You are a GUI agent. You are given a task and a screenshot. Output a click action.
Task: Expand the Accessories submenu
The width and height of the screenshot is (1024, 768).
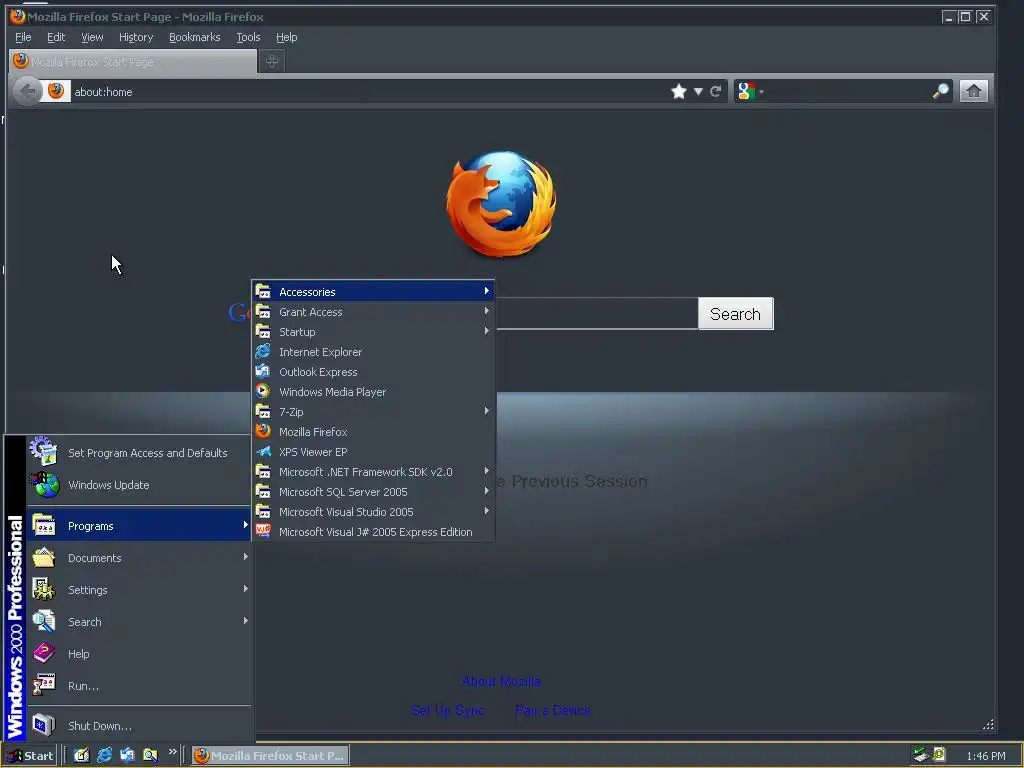pyautogui.click(x=373, y=291)
